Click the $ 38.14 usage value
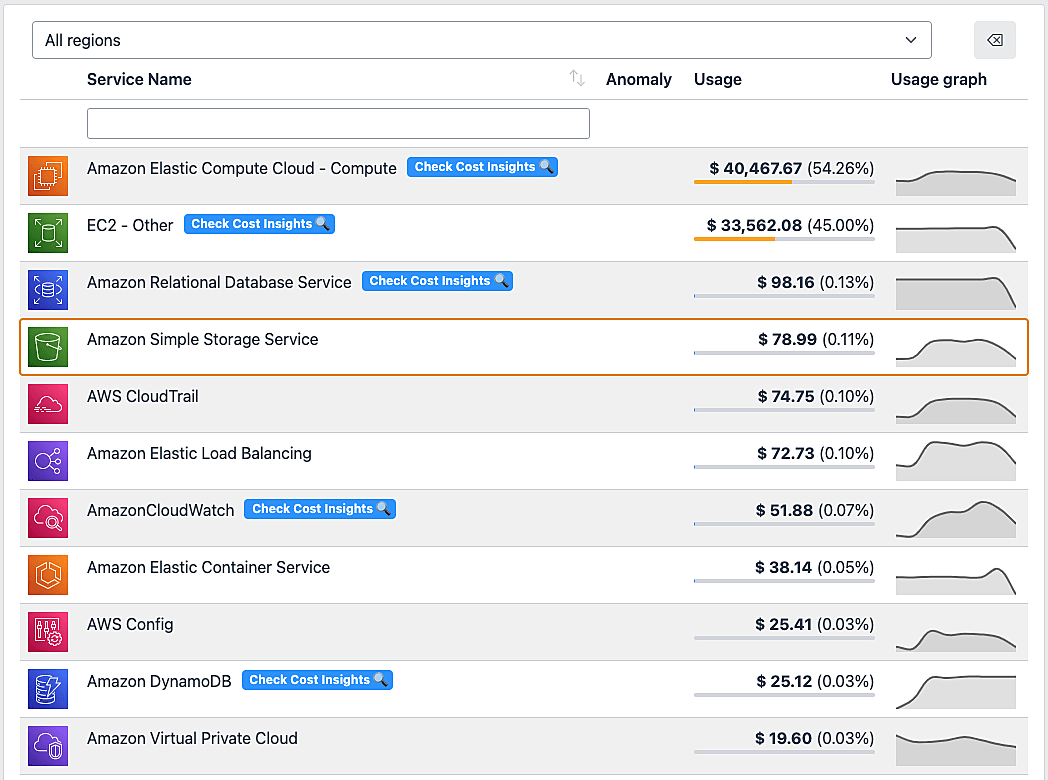 (783, 567)
